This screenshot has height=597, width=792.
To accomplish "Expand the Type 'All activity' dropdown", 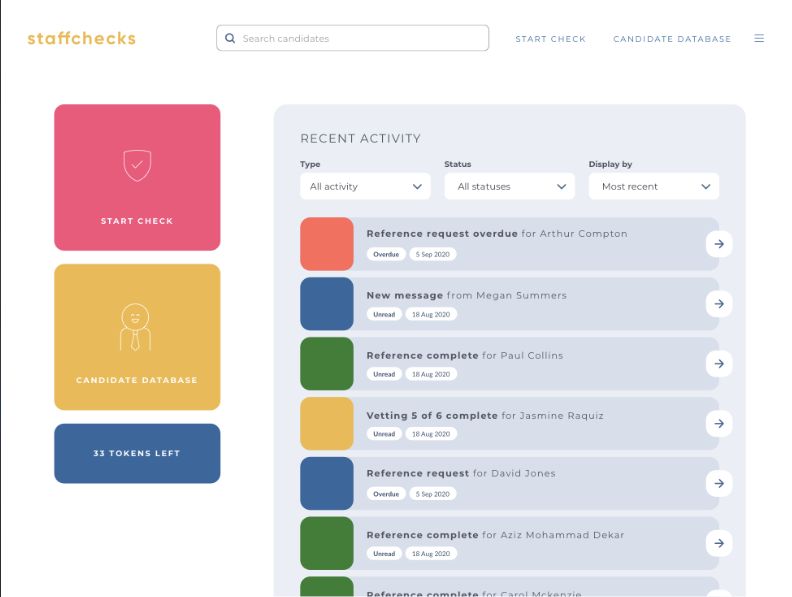I will pyautogui.click(x=365, y=186).
